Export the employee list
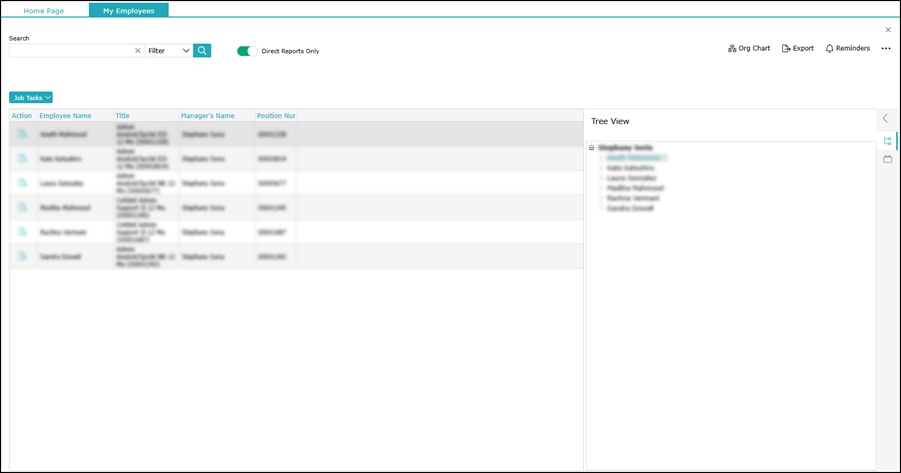The height and width of the screenshot is (473, 901). pos(797,48)
